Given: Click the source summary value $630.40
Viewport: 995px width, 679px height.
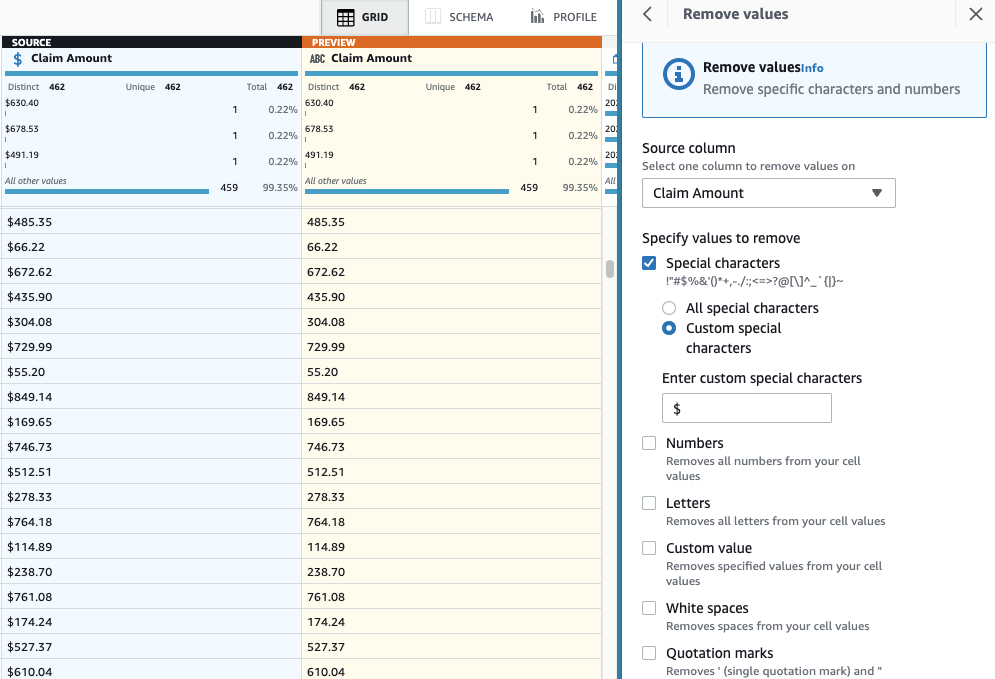Looking at the screenshot, I should 22,103.
